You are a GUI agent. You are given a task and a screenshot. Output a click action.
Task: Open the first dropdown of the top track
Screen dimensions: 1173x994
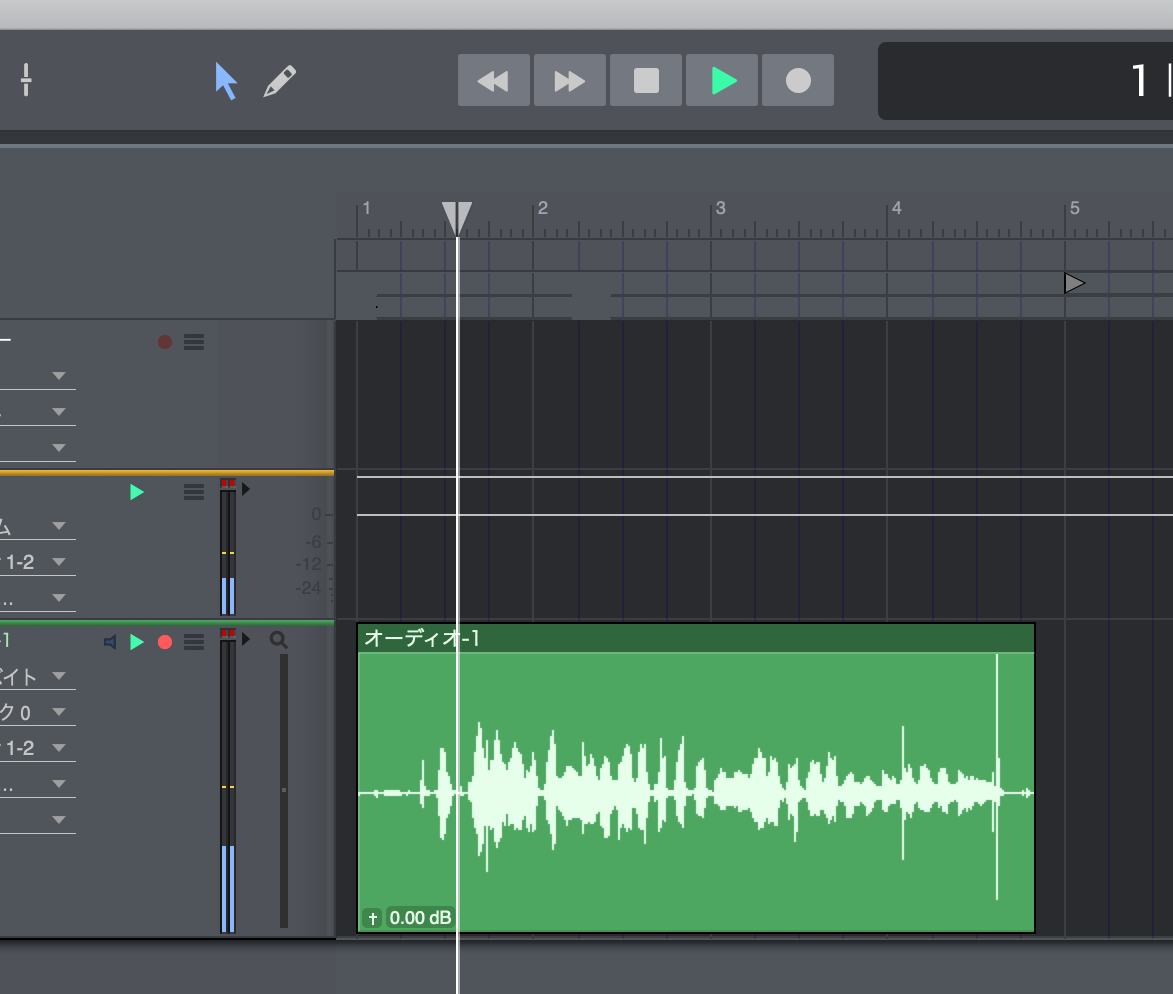pyautogui.click(x=59, y=375)
